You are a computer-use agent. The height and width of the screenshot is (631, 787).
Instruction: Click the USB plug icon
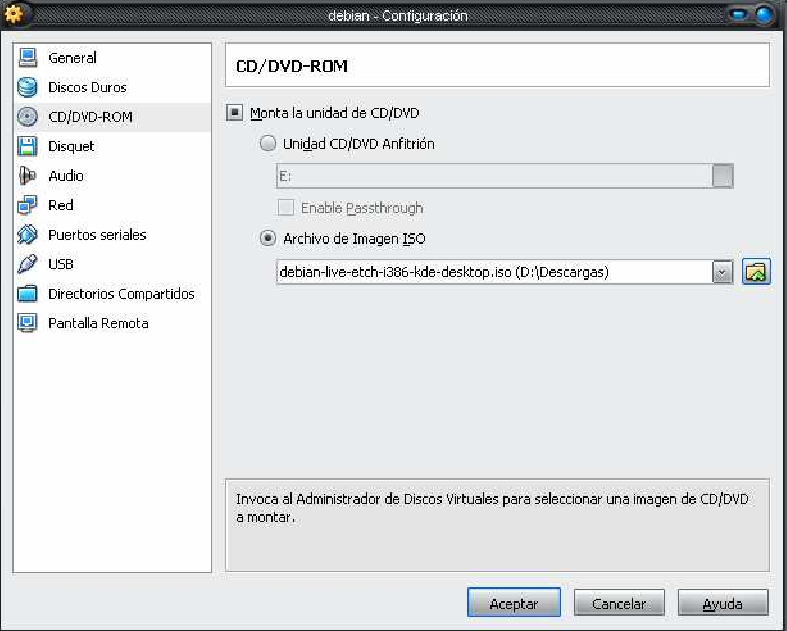pos(28,264)
